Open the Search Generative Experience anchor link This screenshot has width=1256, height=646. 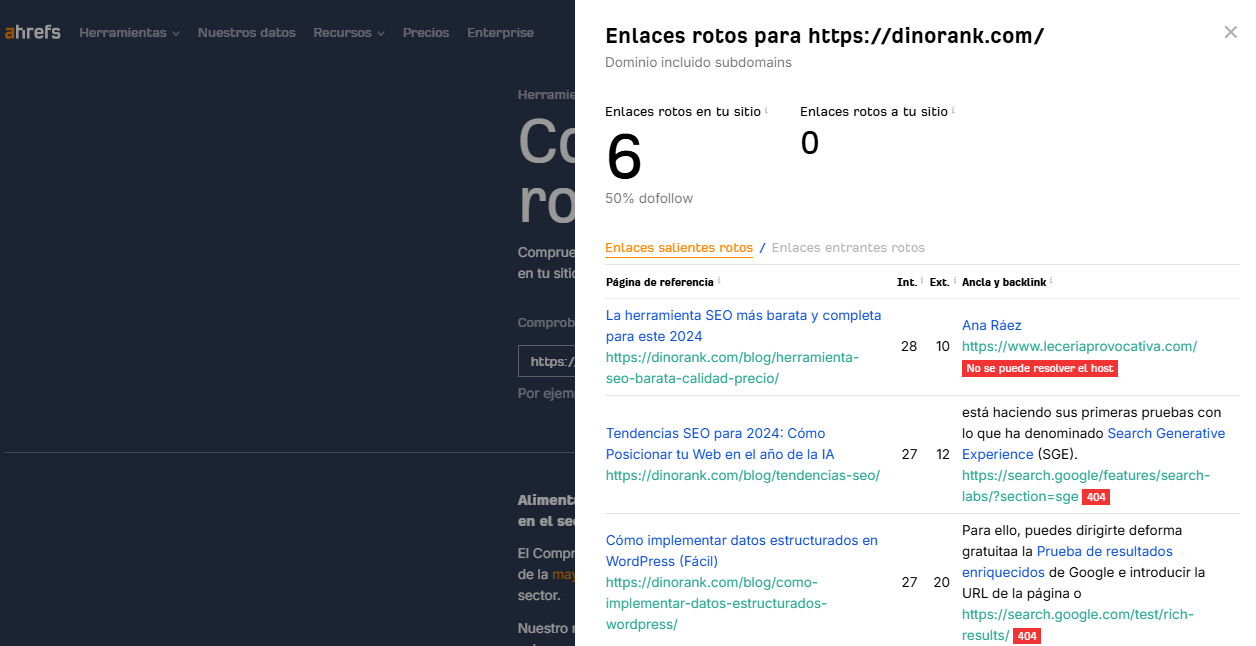tap(1093, 444)
